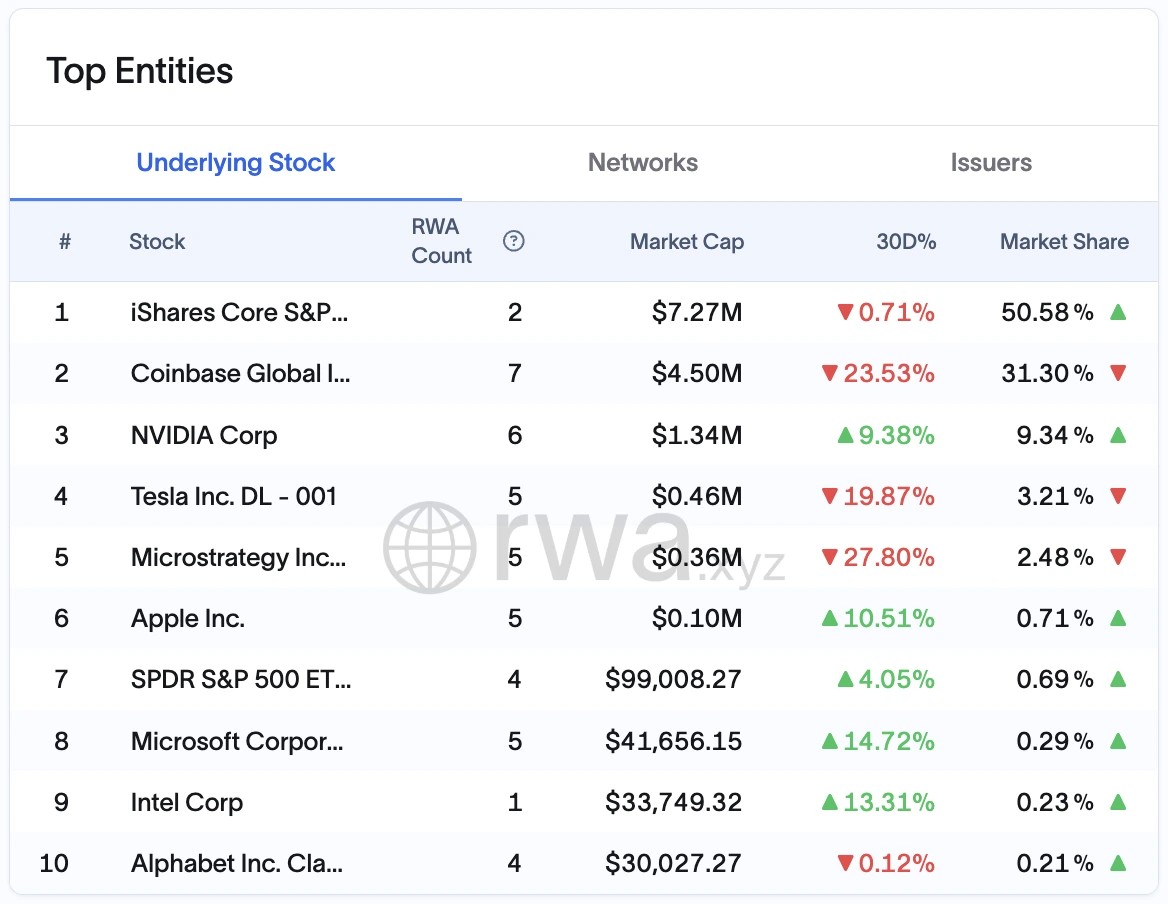Image resolution: width=1168 pixels, height=904 pixels.
Task: Click the truncated Coinbase Global name
Action: coord(241,373)
